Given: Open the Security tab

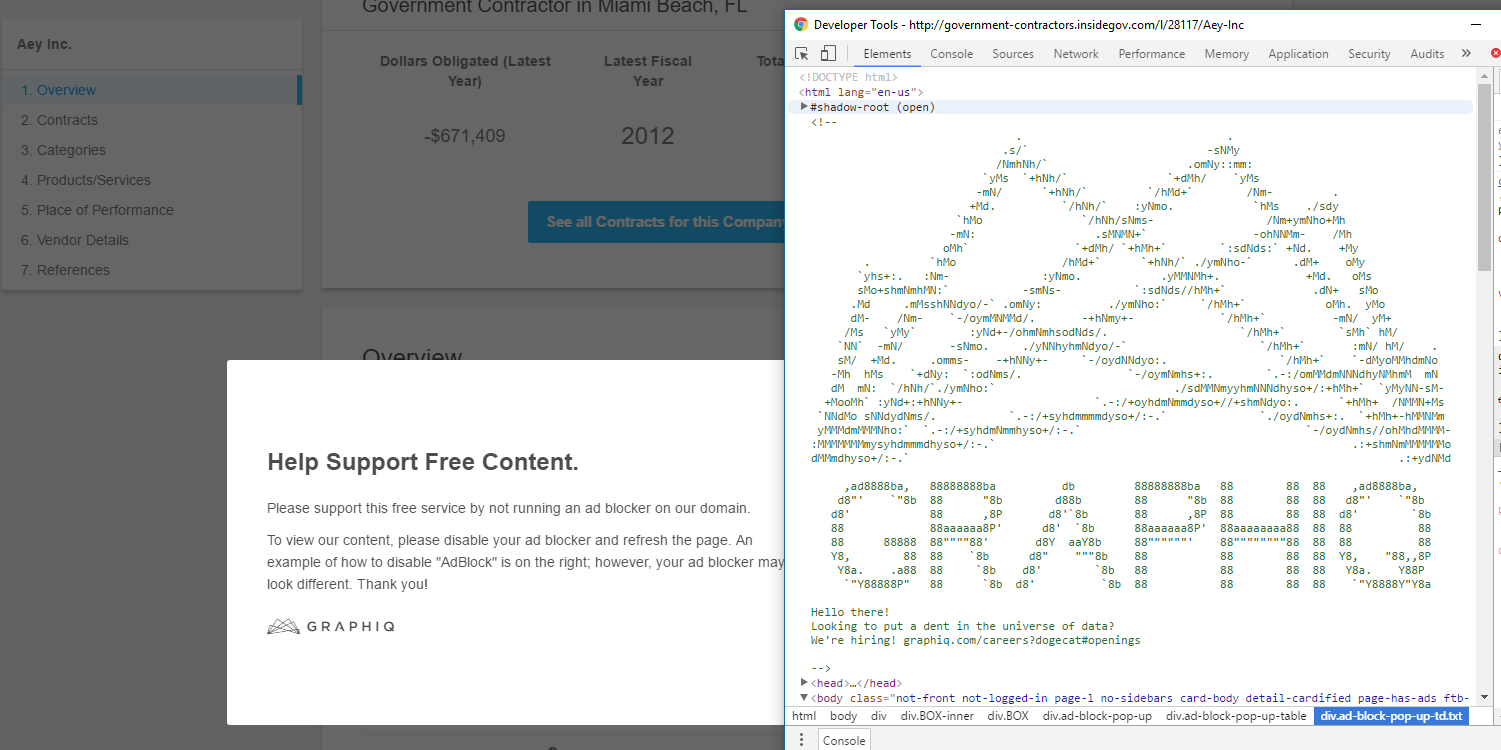Looking at the screenshot, I should pos(1369,54).
